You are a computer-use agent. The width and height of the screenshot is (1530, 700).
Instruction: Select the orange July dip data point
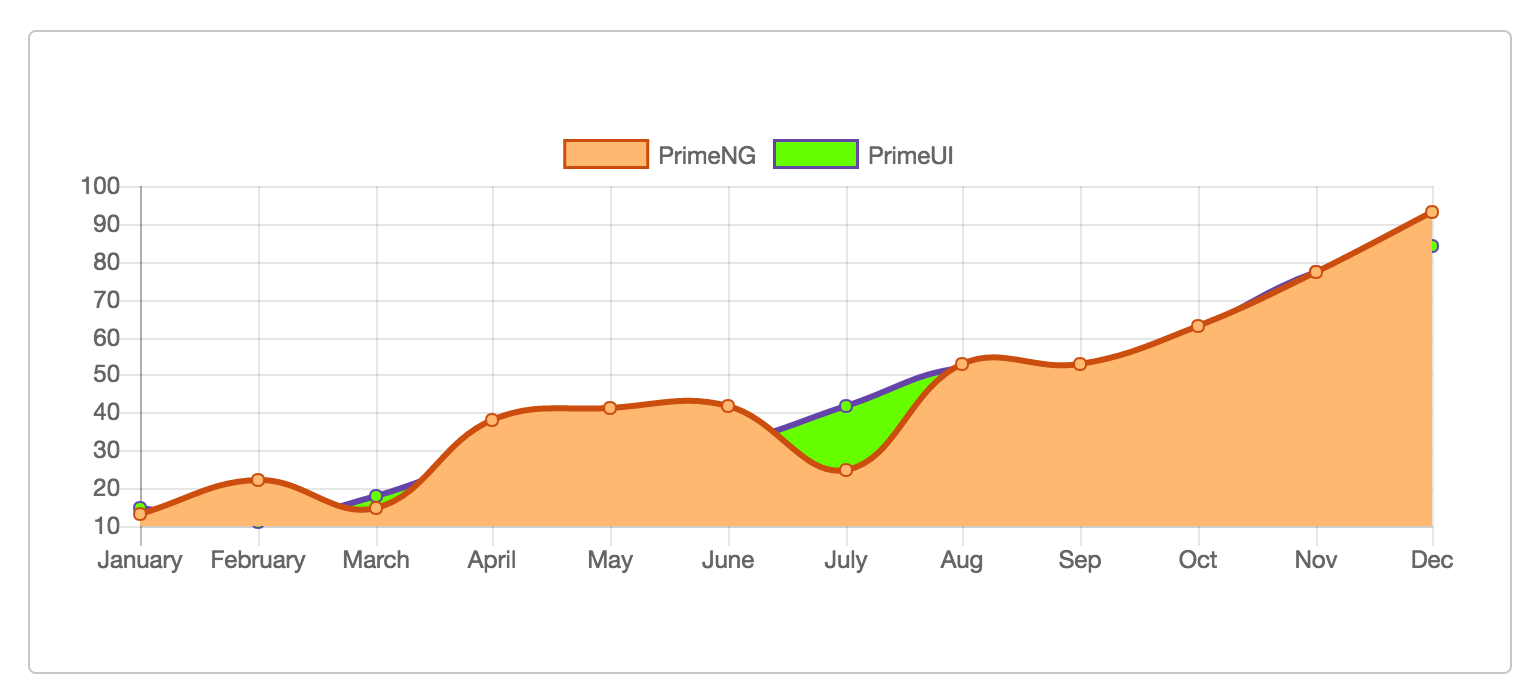(846, 468)
